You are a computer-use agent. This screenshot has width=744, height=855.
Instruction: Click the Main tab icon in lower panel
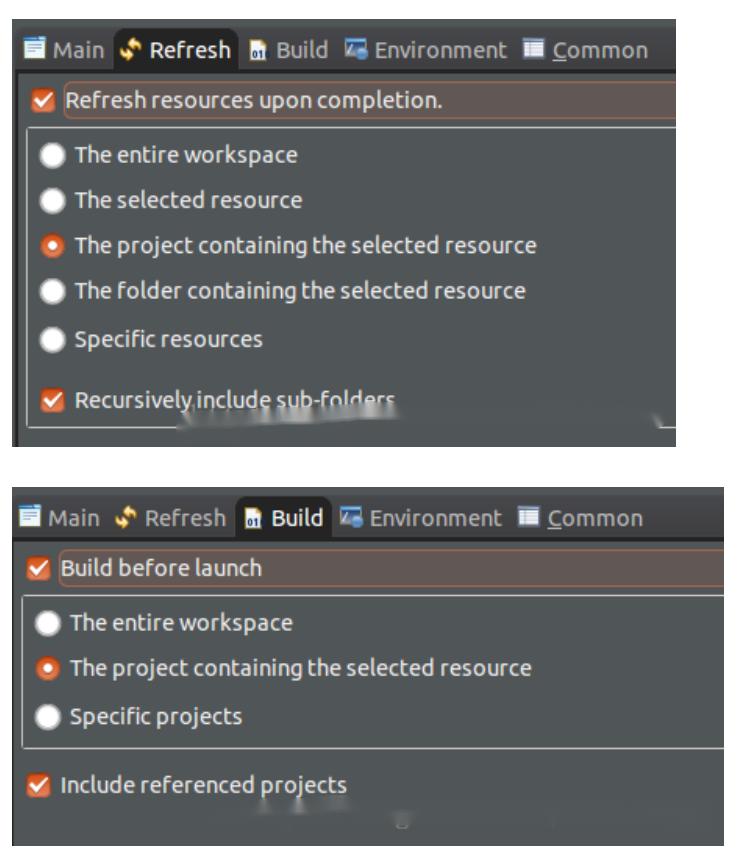click(x=31, y=517)
